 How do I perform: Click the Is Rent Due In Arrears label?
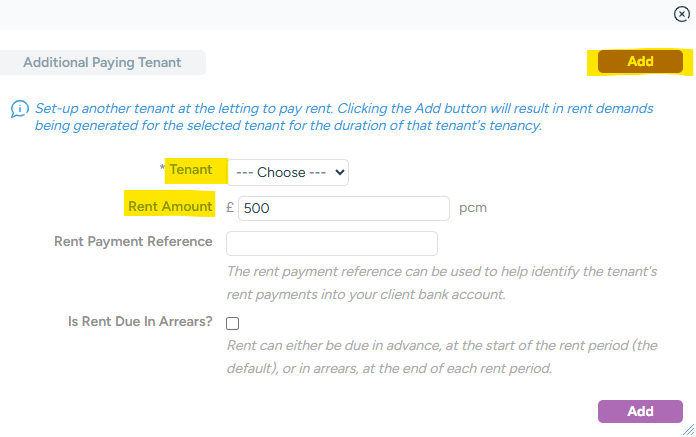[x=134, y=322]
